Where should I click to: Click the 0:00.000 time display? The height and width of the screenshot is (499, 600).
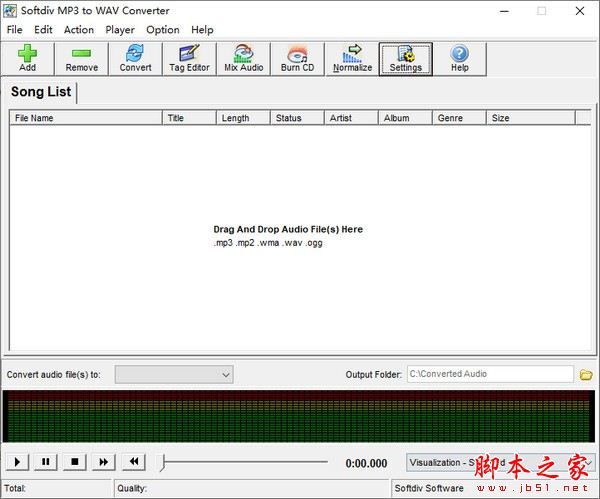click(x=366, y=463)
